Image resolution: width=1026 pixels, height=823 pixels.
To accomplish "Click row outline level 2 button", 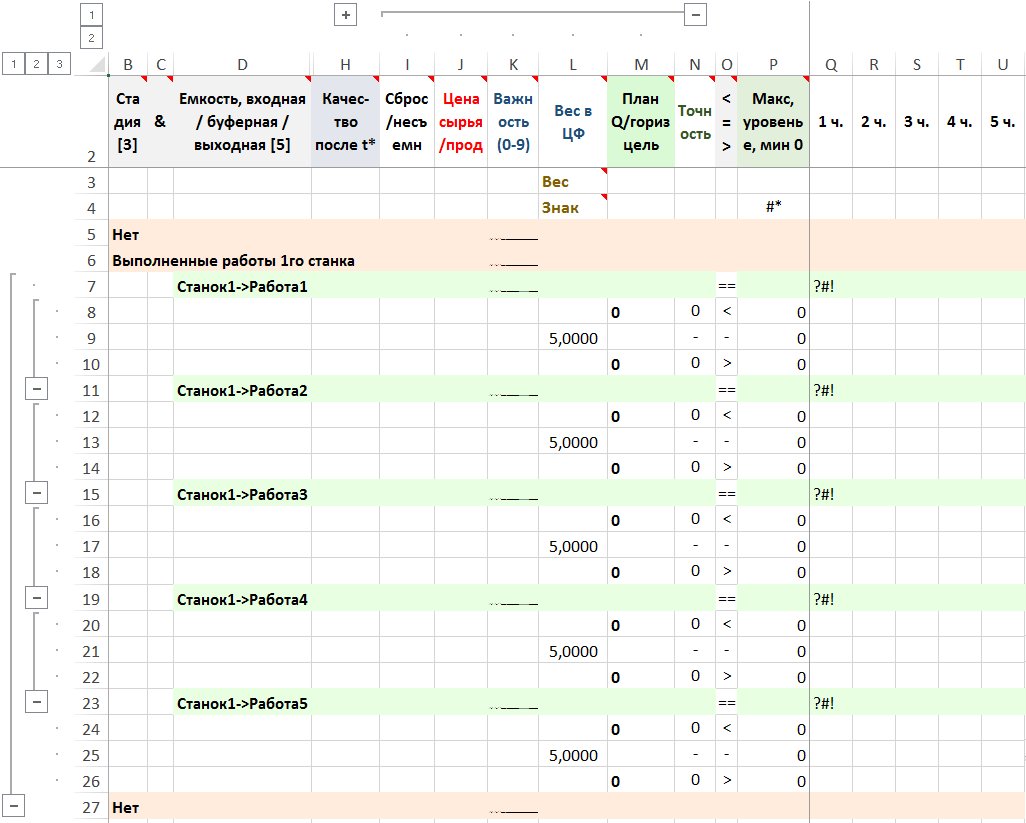I will (x=37, y=64).
